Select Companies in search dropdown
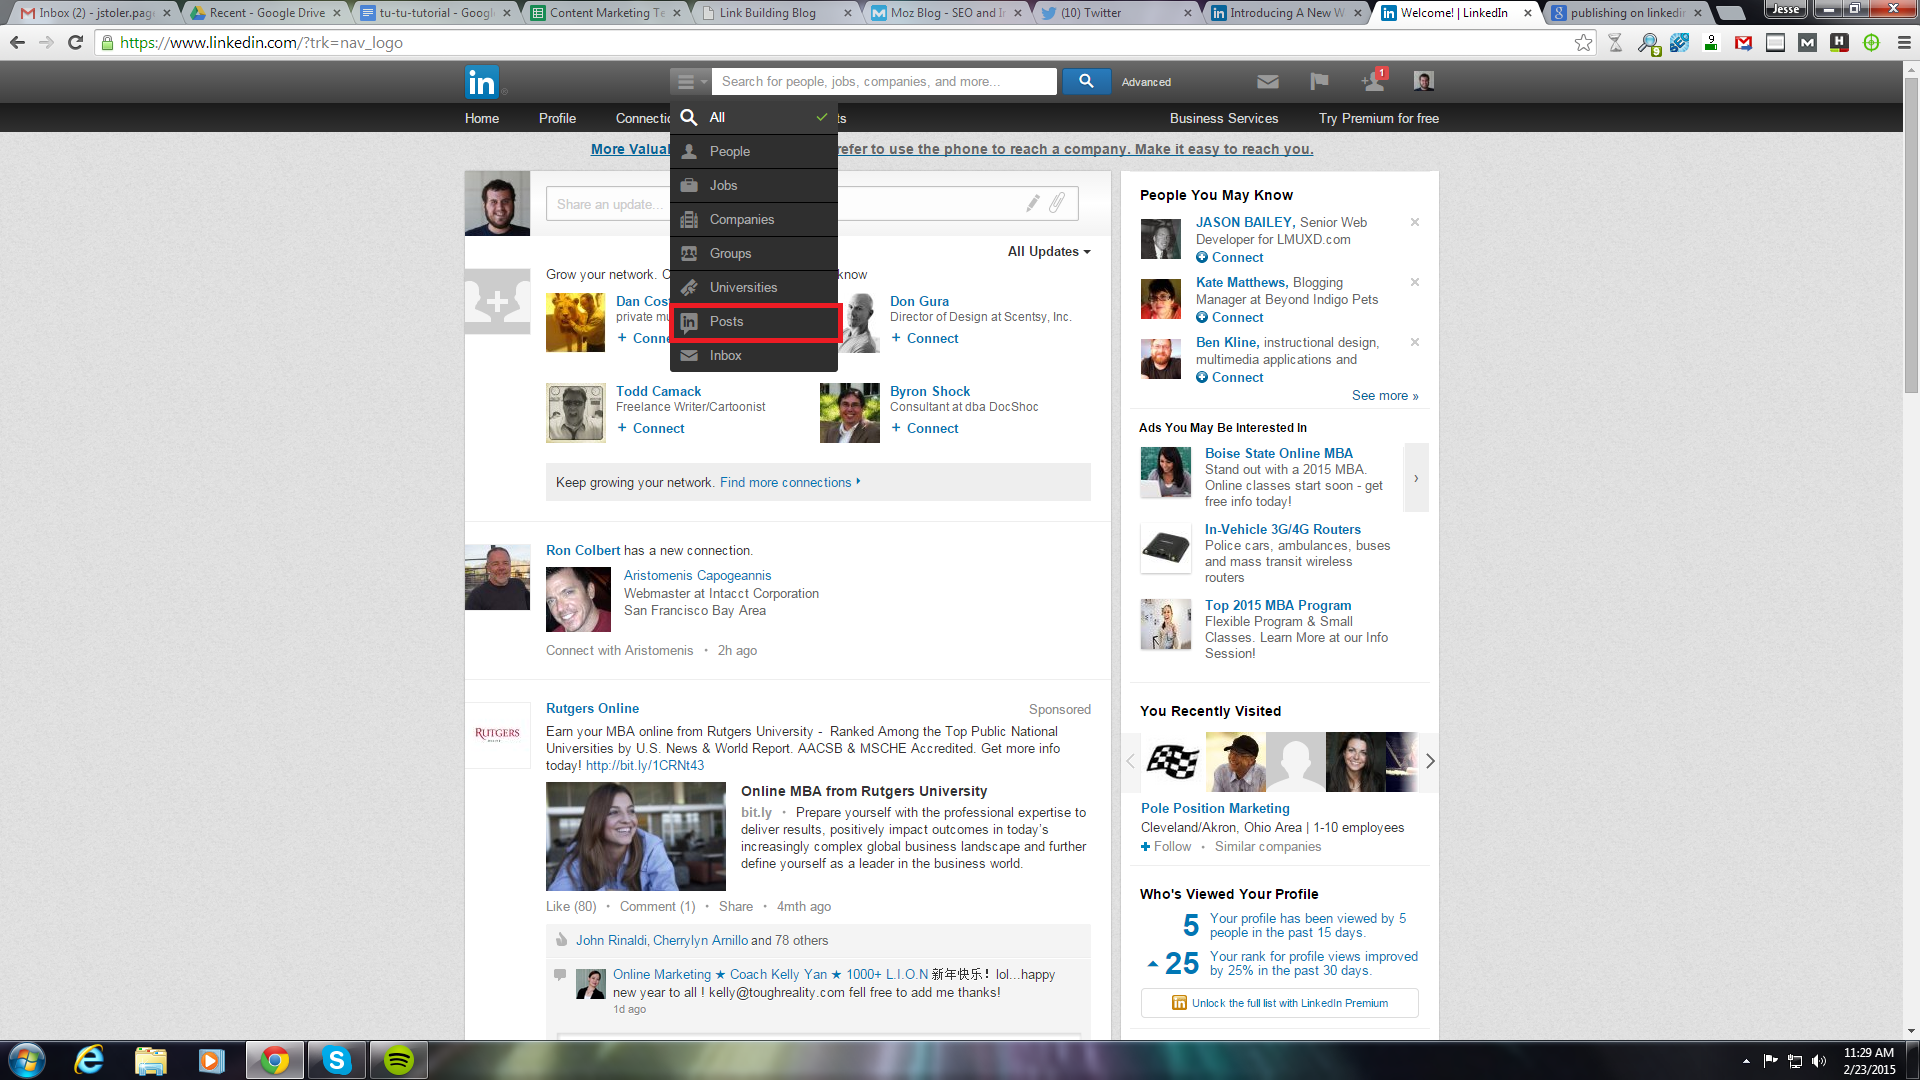Viewport: 1920px width, 1080px height. pos(754,219)
